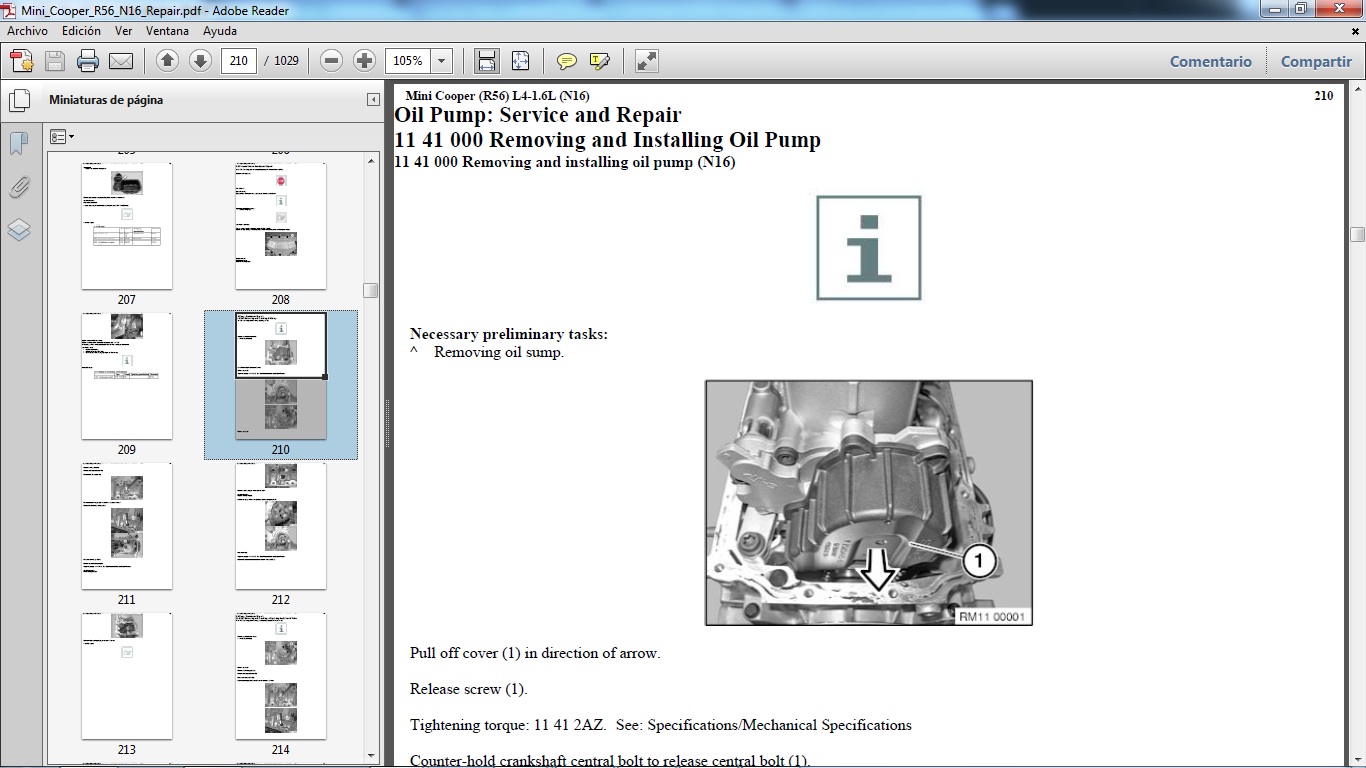Select the page 209 thumbnail
The image size is (1366, 768).
[x=127, y=376]
